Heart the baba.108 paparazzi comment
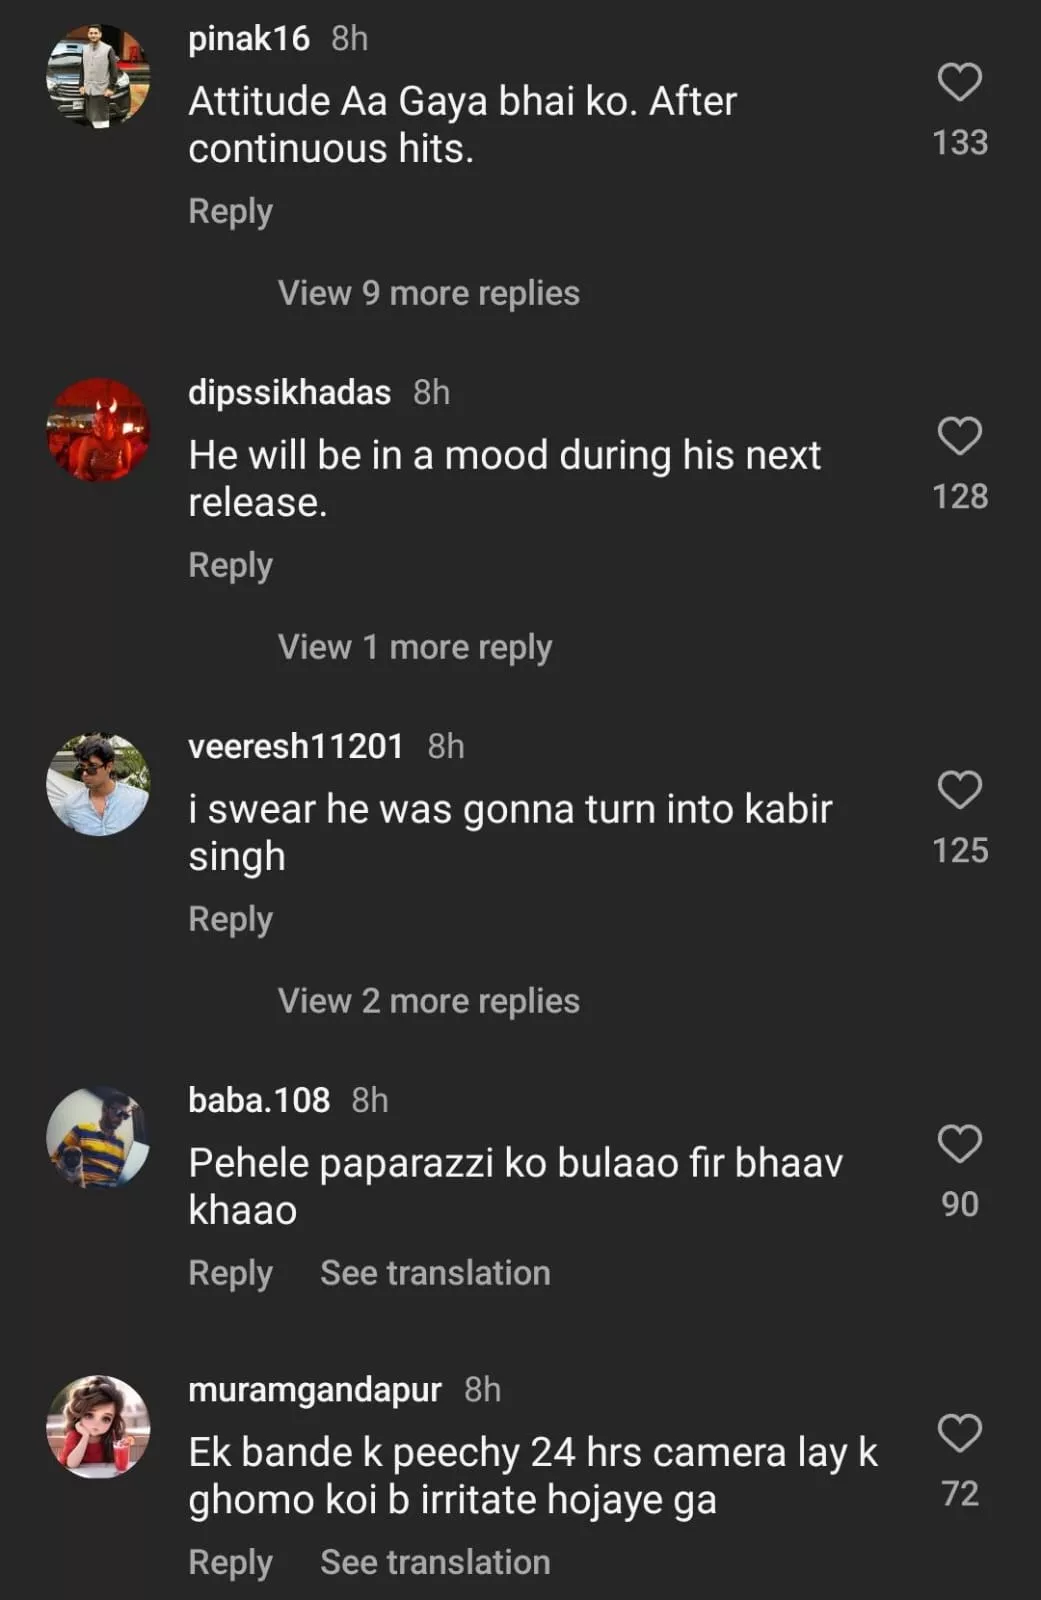Image resolution: width=1041 pixels, height=1600 pixels. tap(959, 1144)
